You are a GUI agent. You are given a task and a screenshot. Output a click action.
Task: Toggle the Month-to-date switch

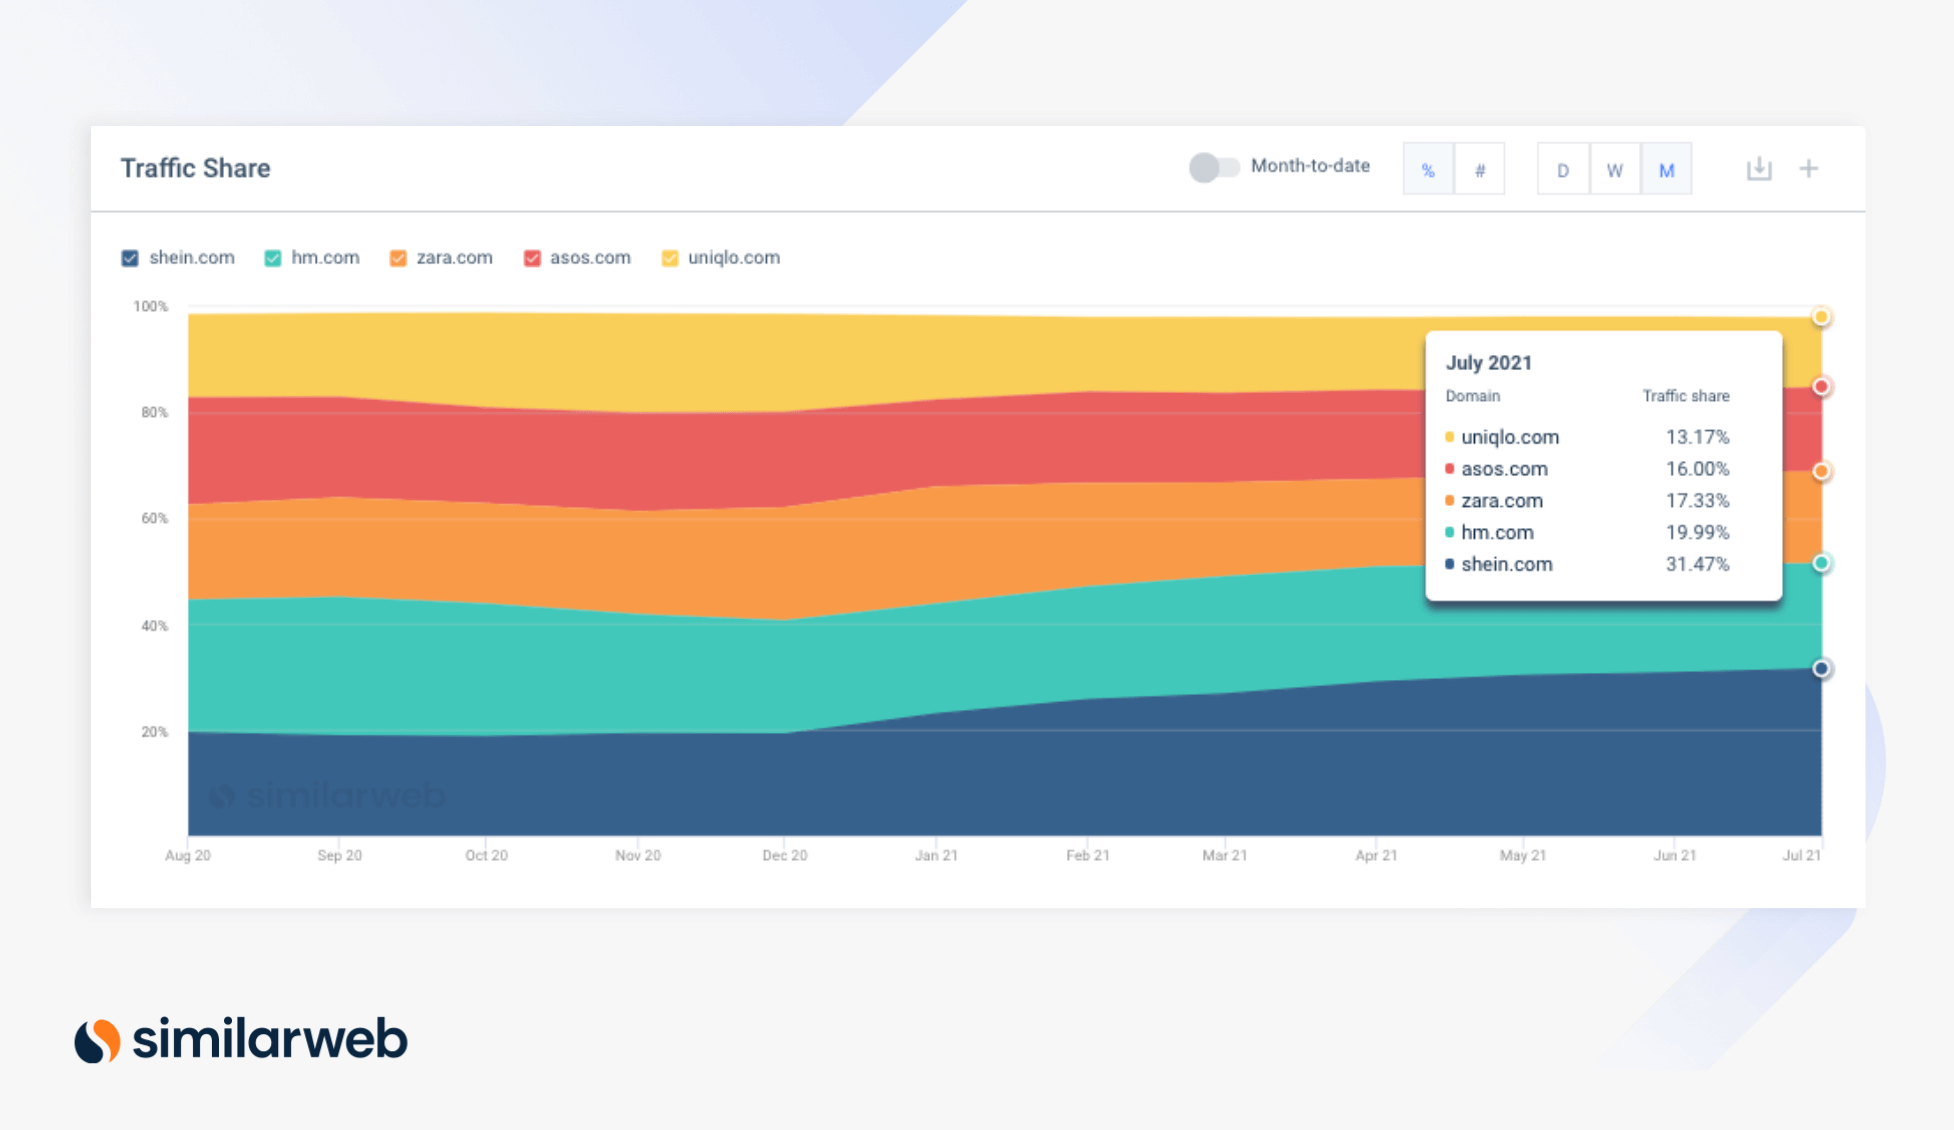click(1213, 167)
